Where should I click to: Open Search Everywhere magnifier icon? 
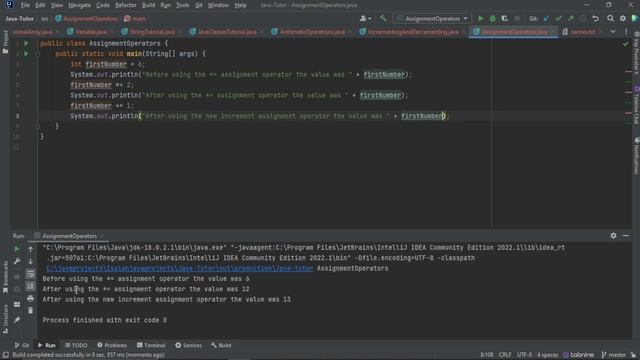(610, 19)
